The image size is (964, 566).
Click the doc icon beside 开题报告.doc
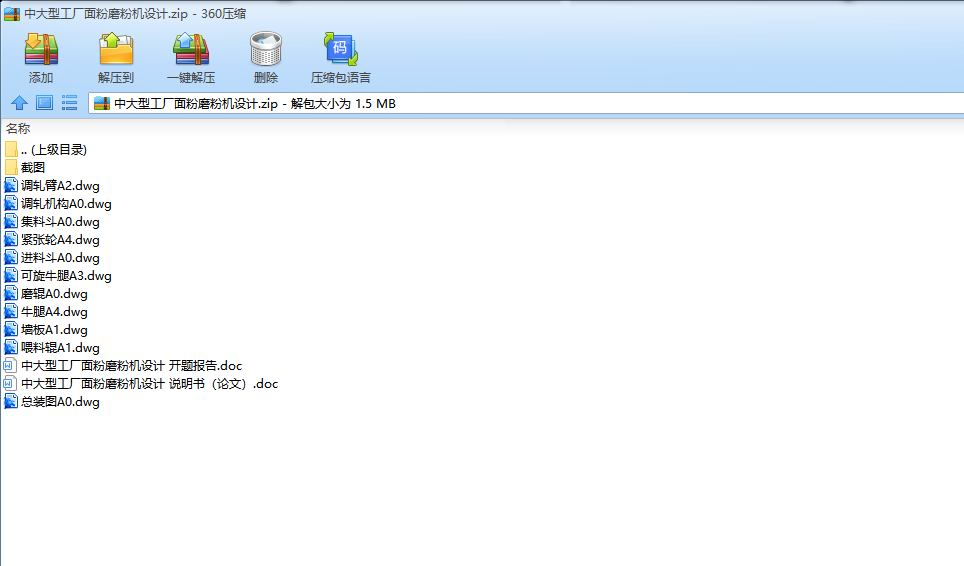(10, 366)
